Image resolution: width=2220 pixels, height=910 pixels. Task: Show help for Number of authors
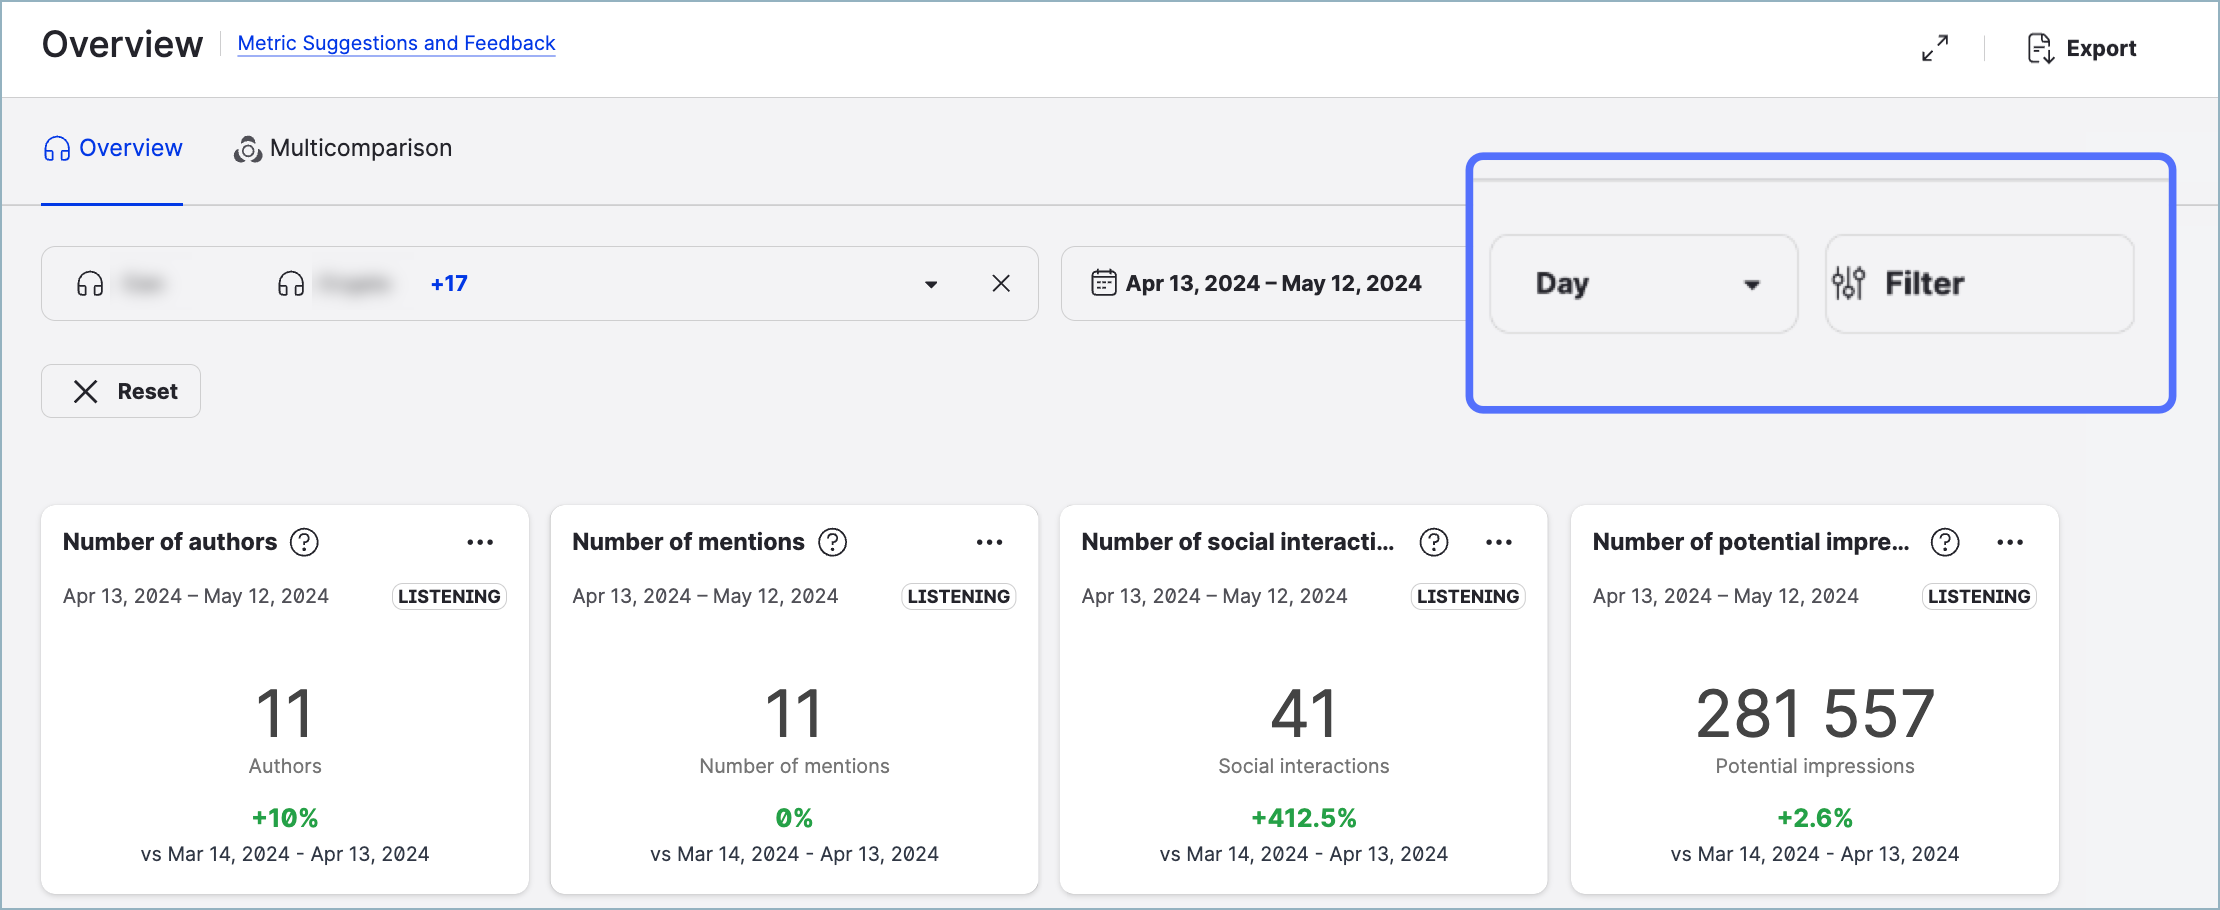(x=304, y=542)
